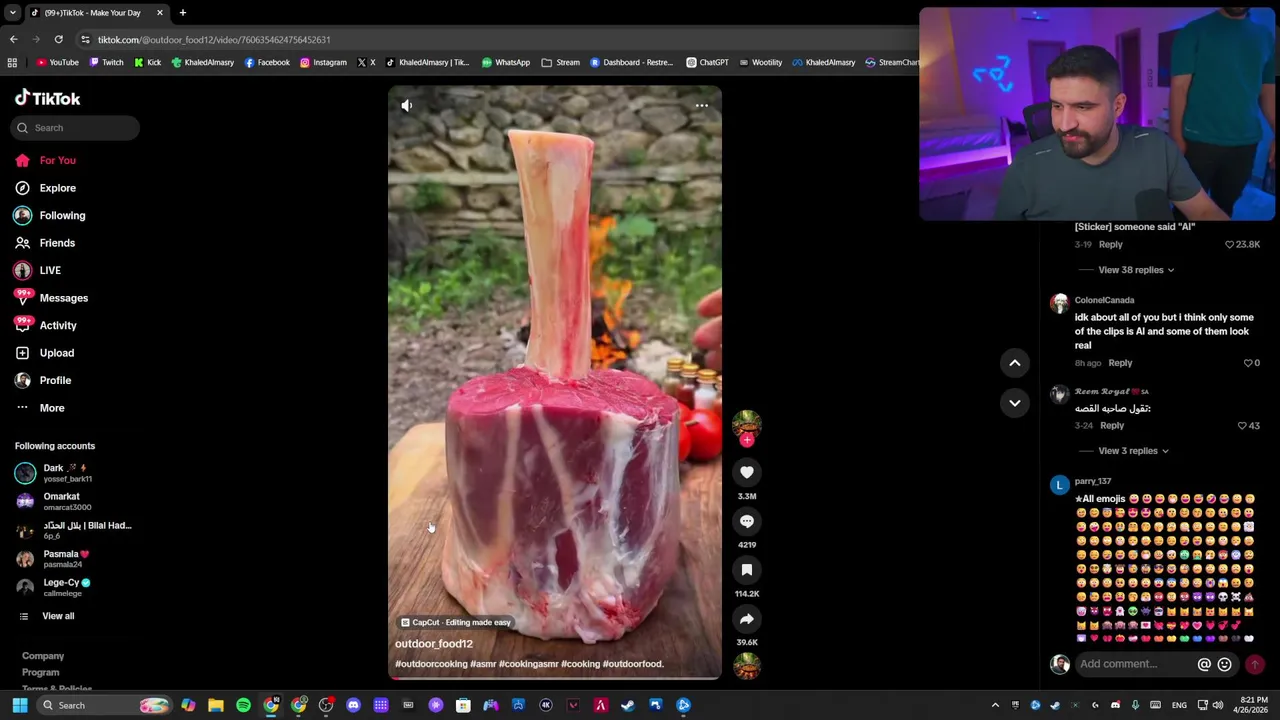Open the Following feed
The height and width of the screenshot is (720, 1280).
pyautogui.click(x=50, y=215)
